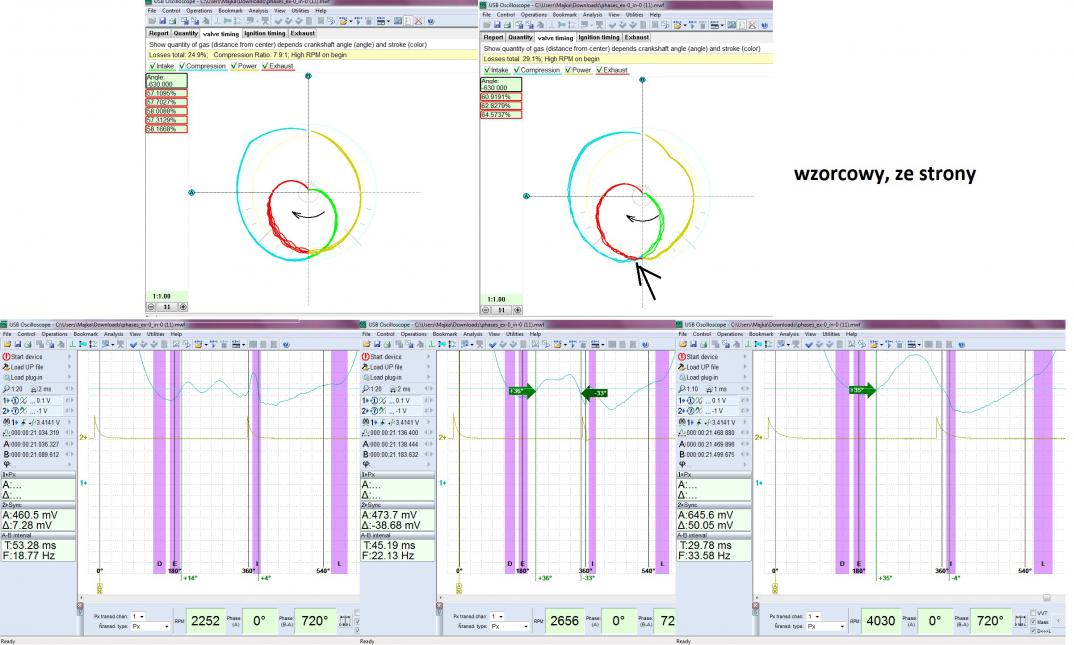Click yellow cursor marker below 0° in 2252 RPM window

tap(99, 587)
